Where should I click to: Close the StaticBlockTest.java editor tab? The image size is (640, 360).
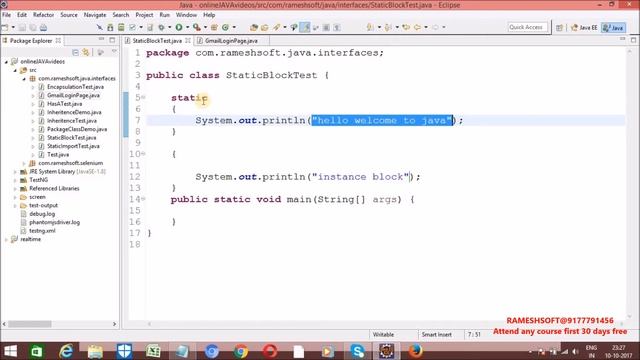(x=188, y=40)
